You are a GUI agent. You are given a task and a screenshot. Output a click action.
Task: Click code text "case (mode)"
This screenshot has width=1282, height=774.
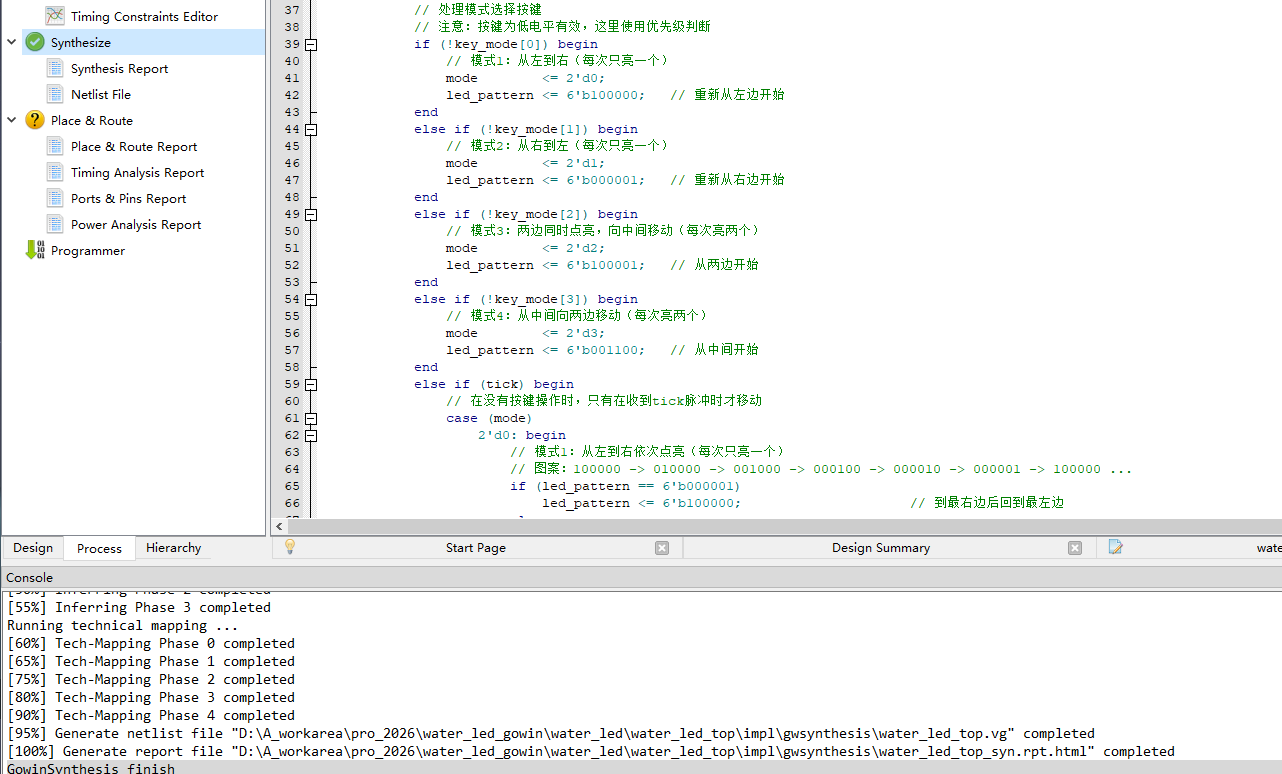[x=490, y=418]
